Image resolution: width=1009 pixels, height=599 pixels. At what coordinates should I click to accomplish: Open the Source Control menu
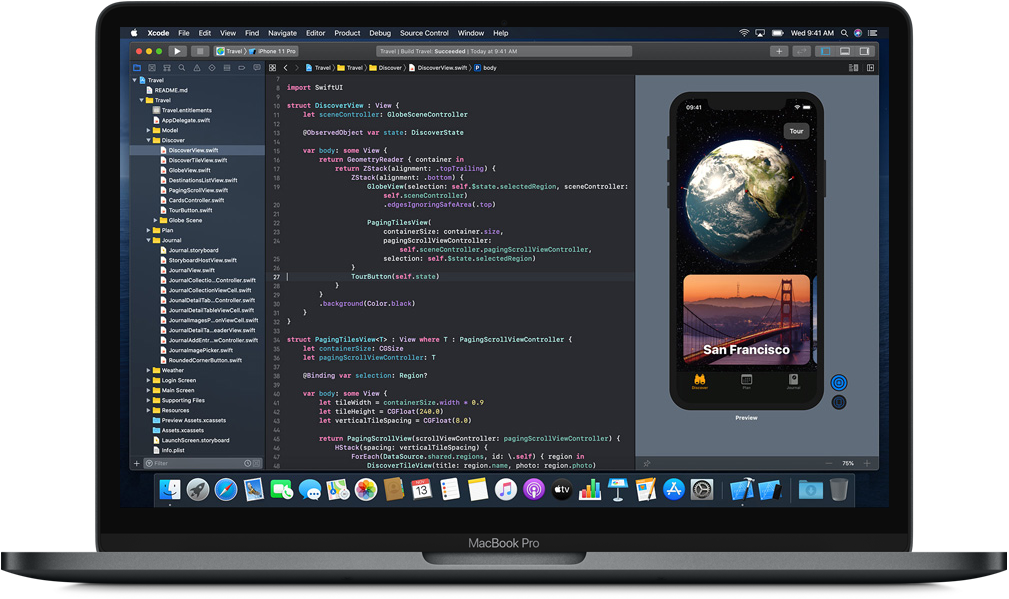[x=424, y=33]
